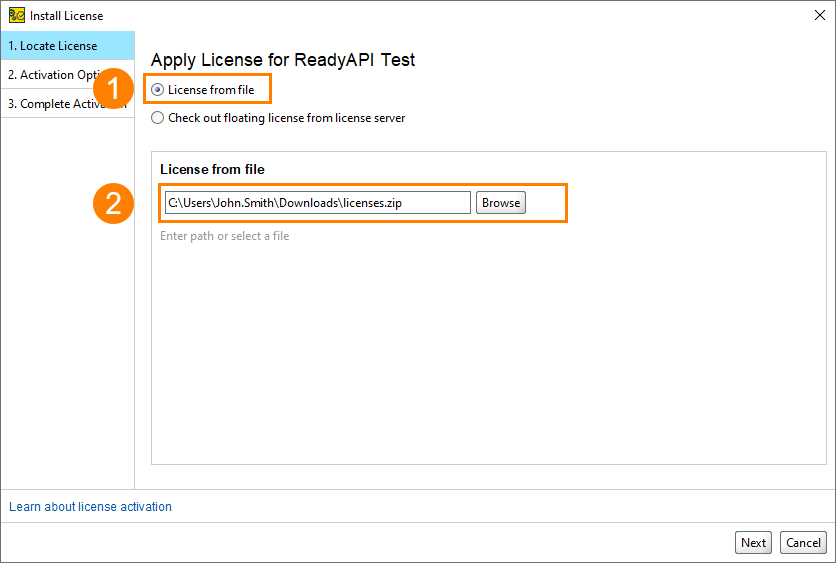Select the 1. Locate License step
Screen dimensions: 836x563
pyautogui.click(x=68, y=46)
